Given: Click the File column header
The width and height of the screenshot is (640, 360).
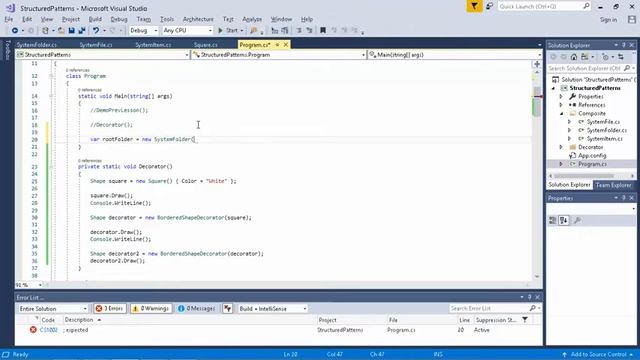Looking at the screenshot, I should click(x=393, y=320).
